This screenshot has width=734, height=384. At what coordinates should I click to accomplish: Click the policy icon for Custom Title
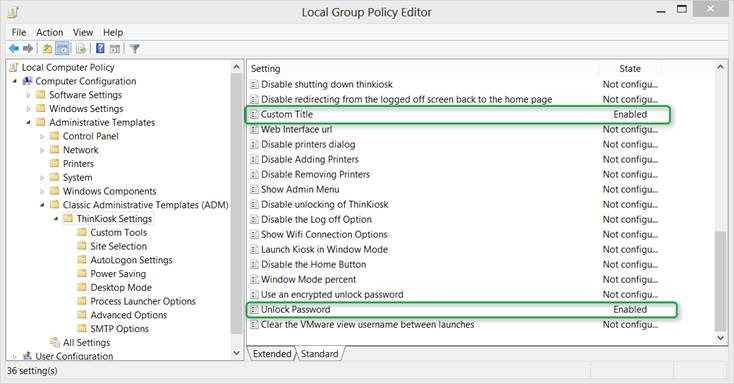[x=254, y=114]
